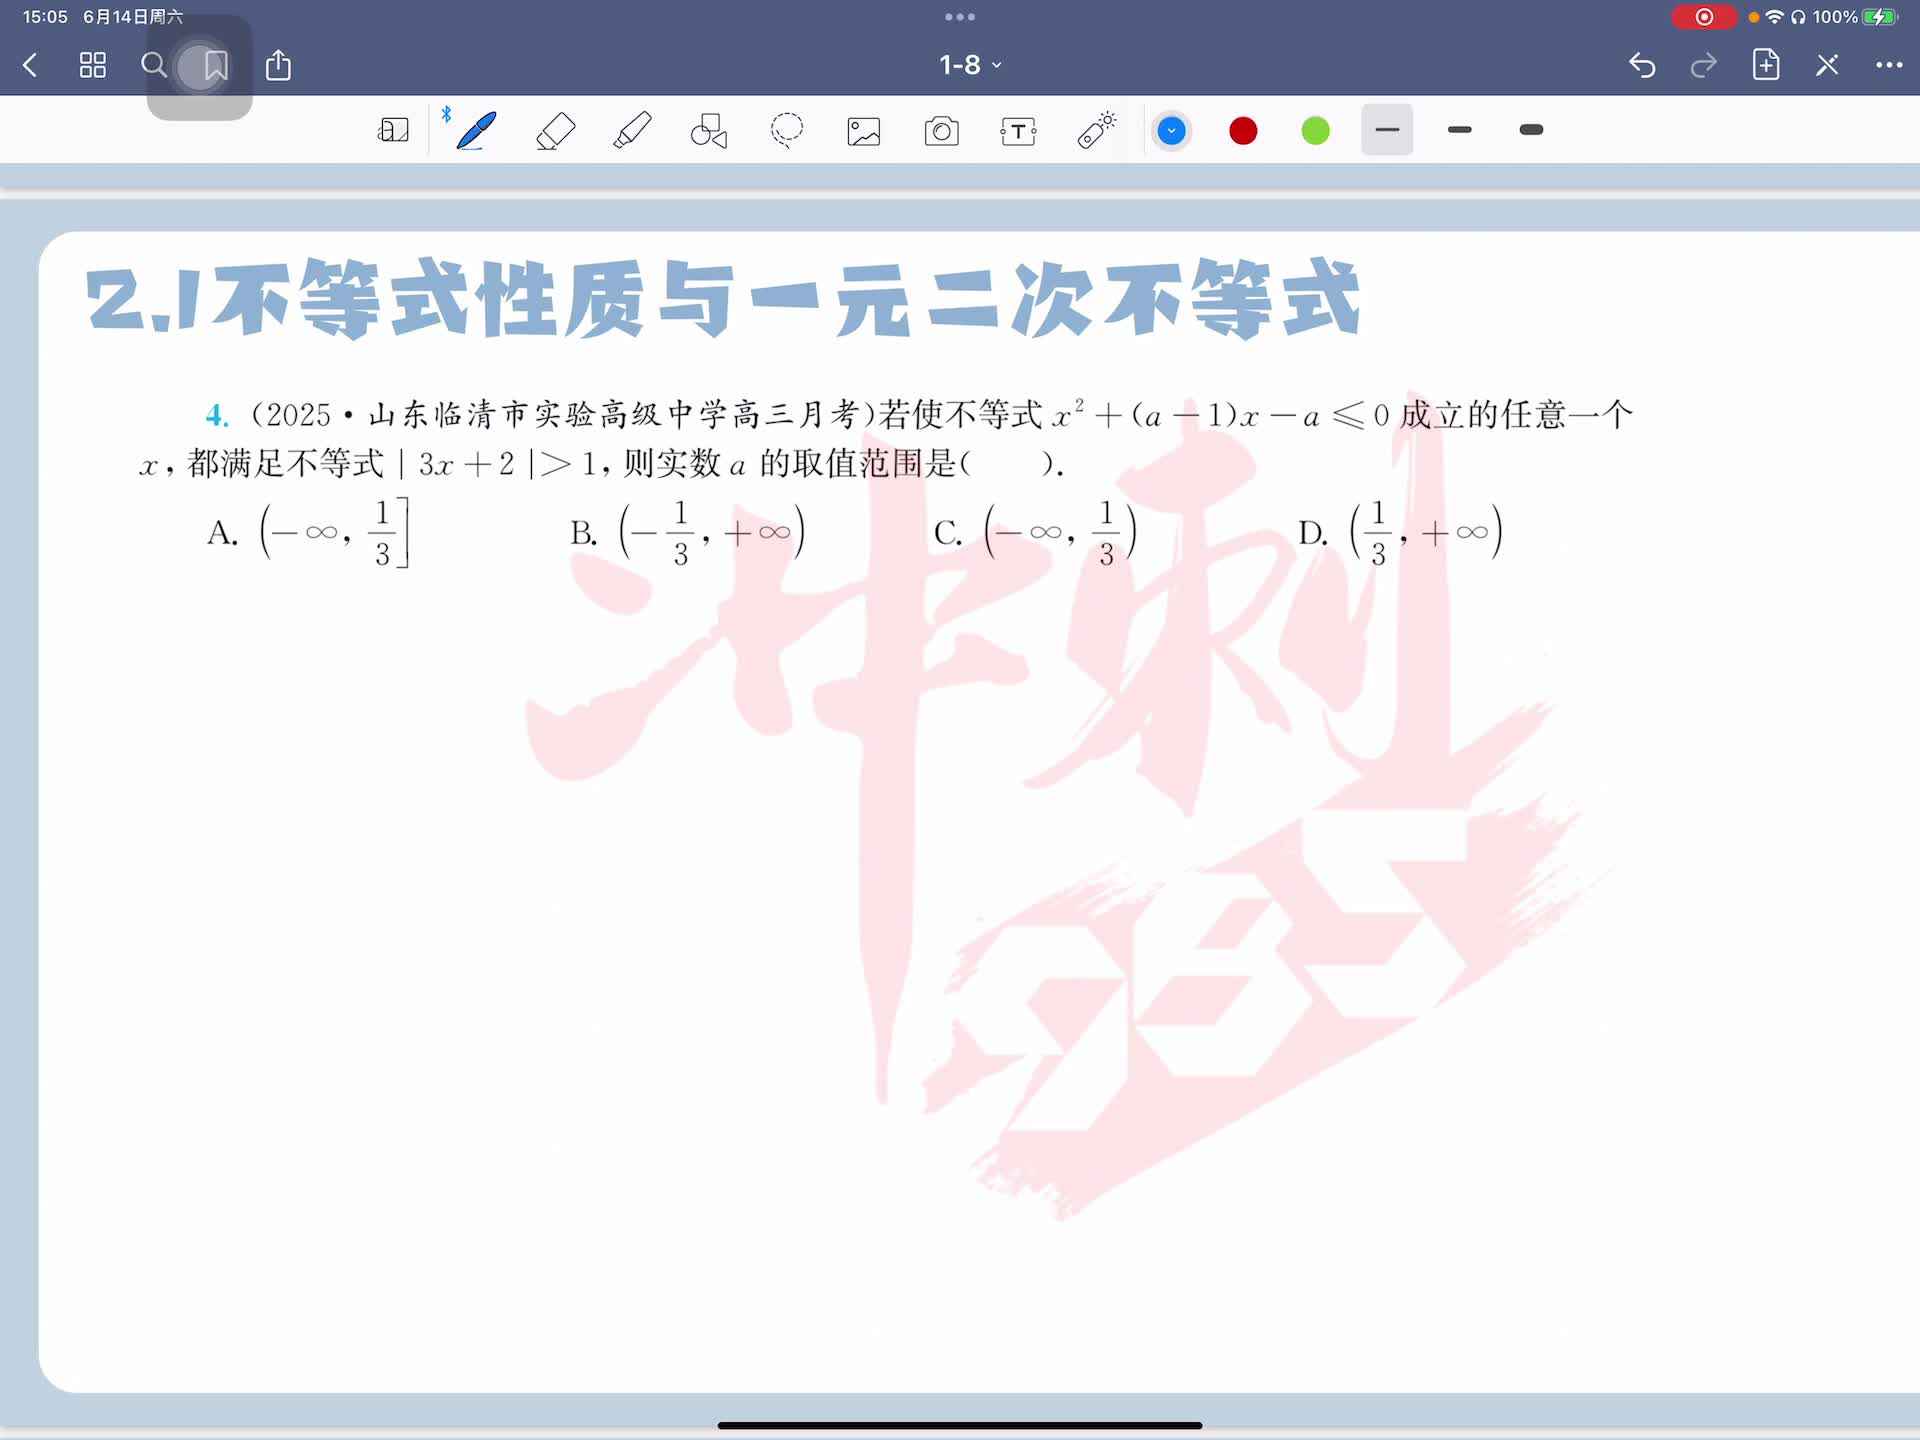Image resolution: width=1920 pixels, height=1440 pixels.
Task: Select the Highlighter tool
Action: [x=632, y=131]
